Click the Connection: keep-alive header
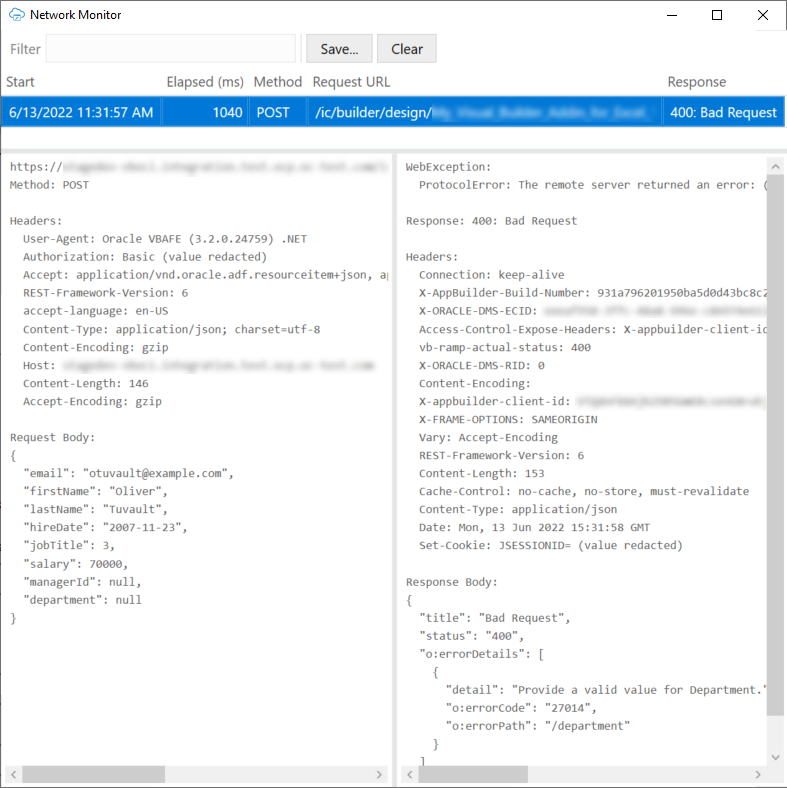The height and width of the screenshot is (788, 787). [x=491, y=275]
